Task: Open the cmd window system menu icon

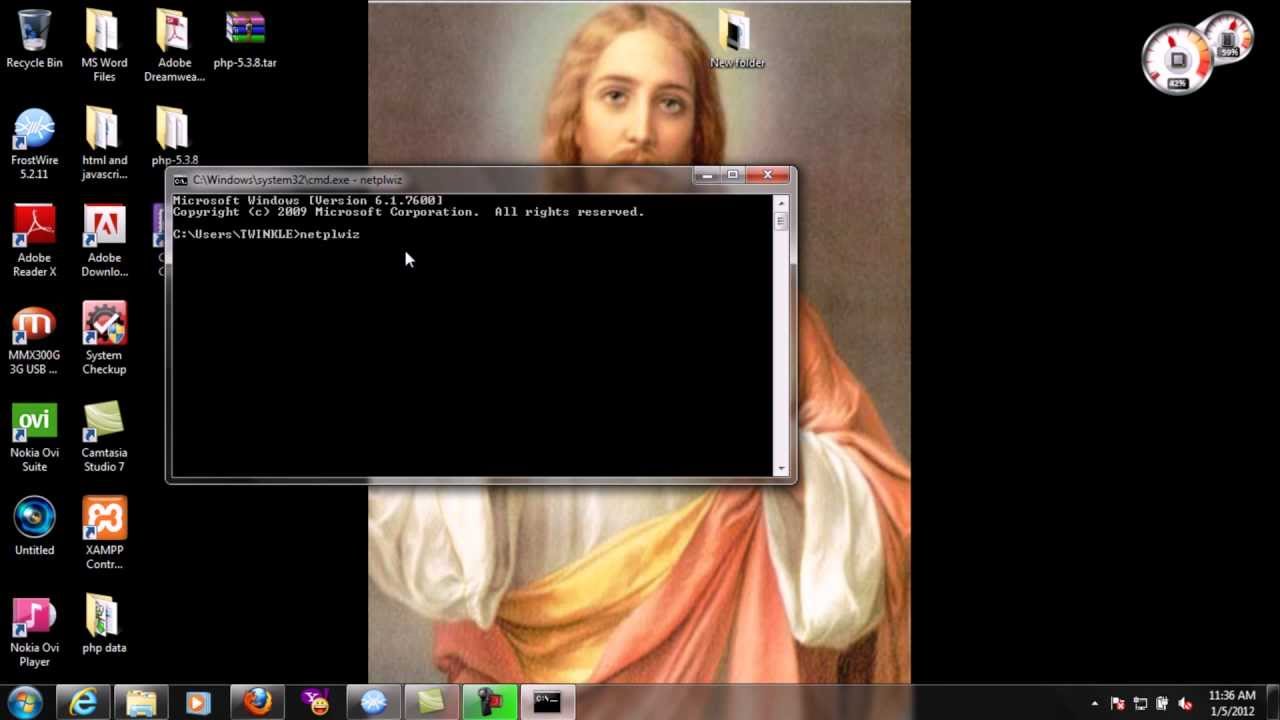Action: point(180,180)
